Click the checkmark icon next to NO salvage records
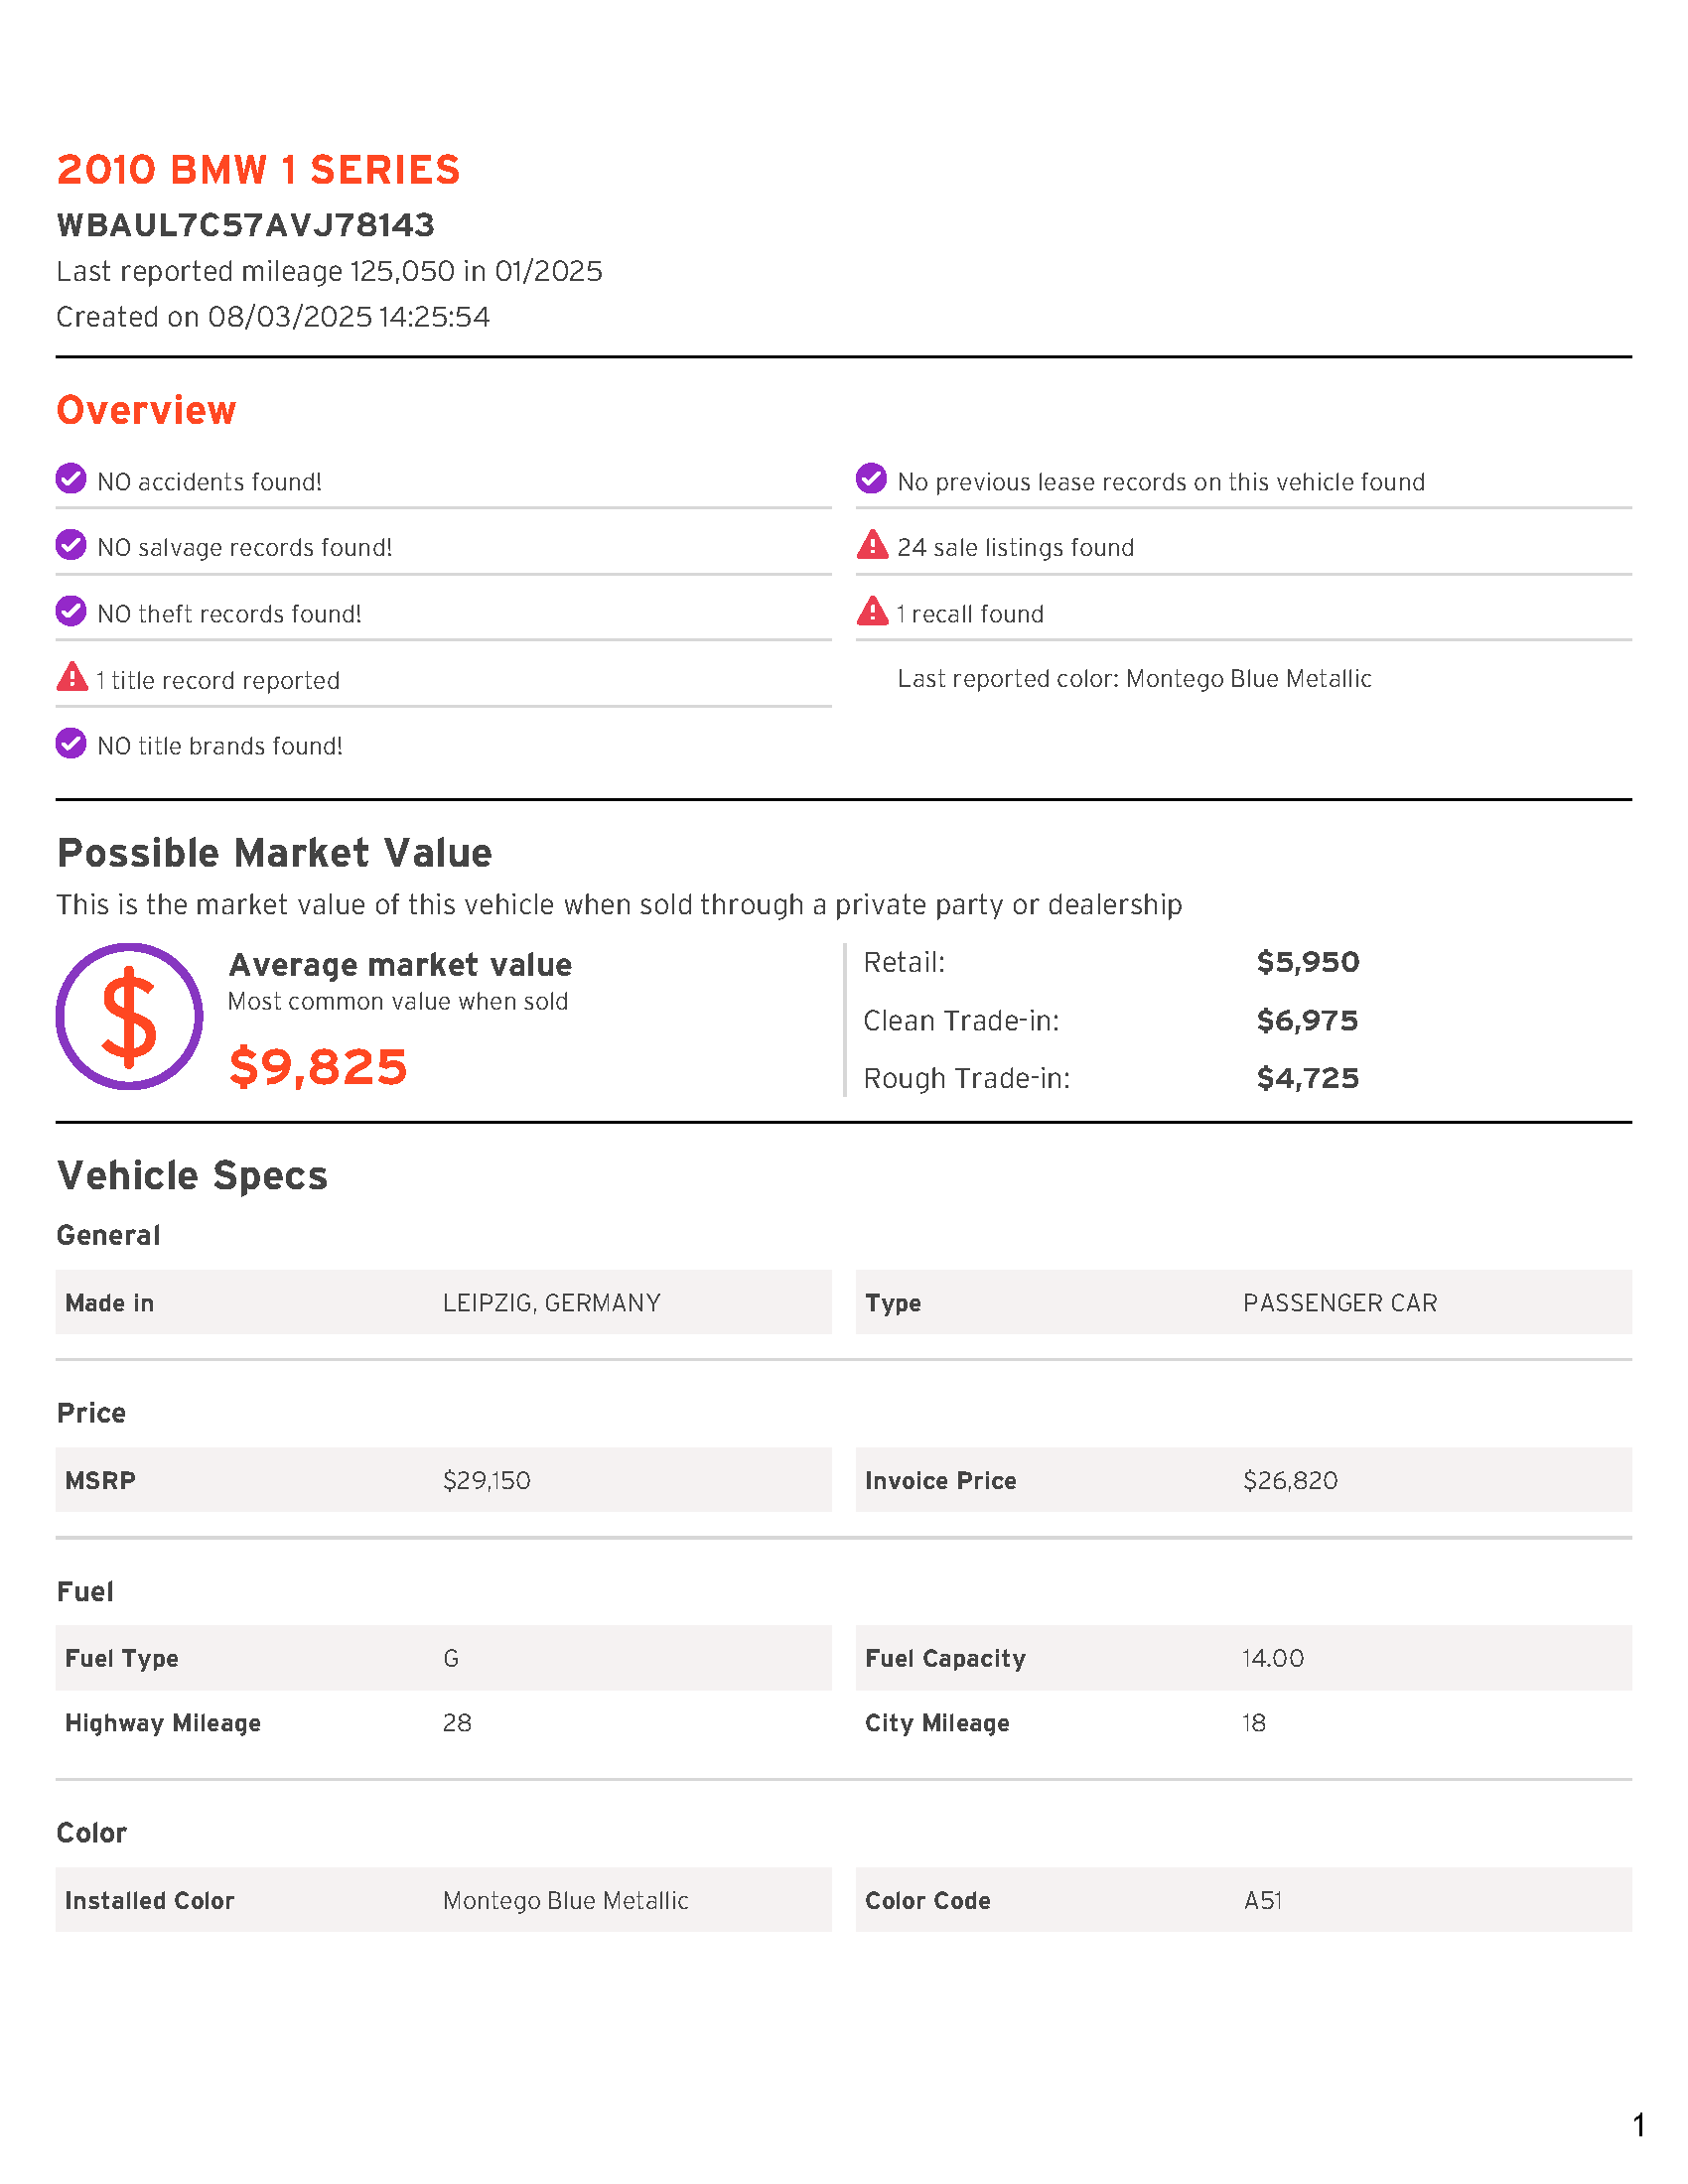The image size is (1688, 2184). pyautogui.click(x=71, y=545)
